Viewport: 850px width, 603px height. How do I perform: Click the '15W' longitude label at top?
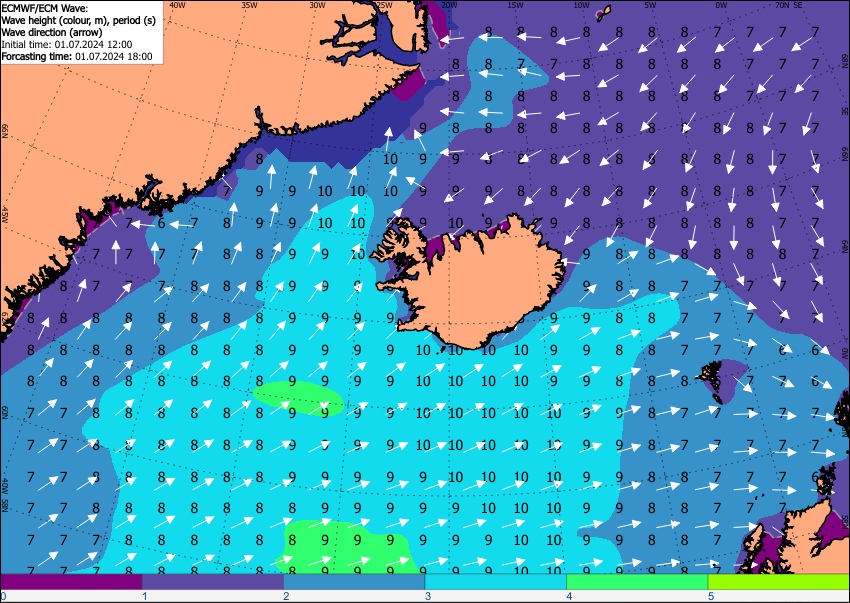pyautogui.click(x=515, y=5)
